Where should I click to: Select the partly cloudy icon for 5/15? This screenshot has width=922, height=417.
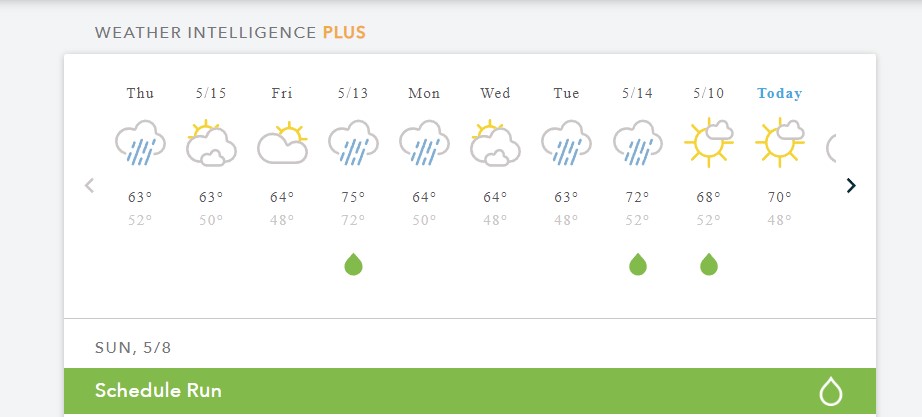[x=211, y=143]
